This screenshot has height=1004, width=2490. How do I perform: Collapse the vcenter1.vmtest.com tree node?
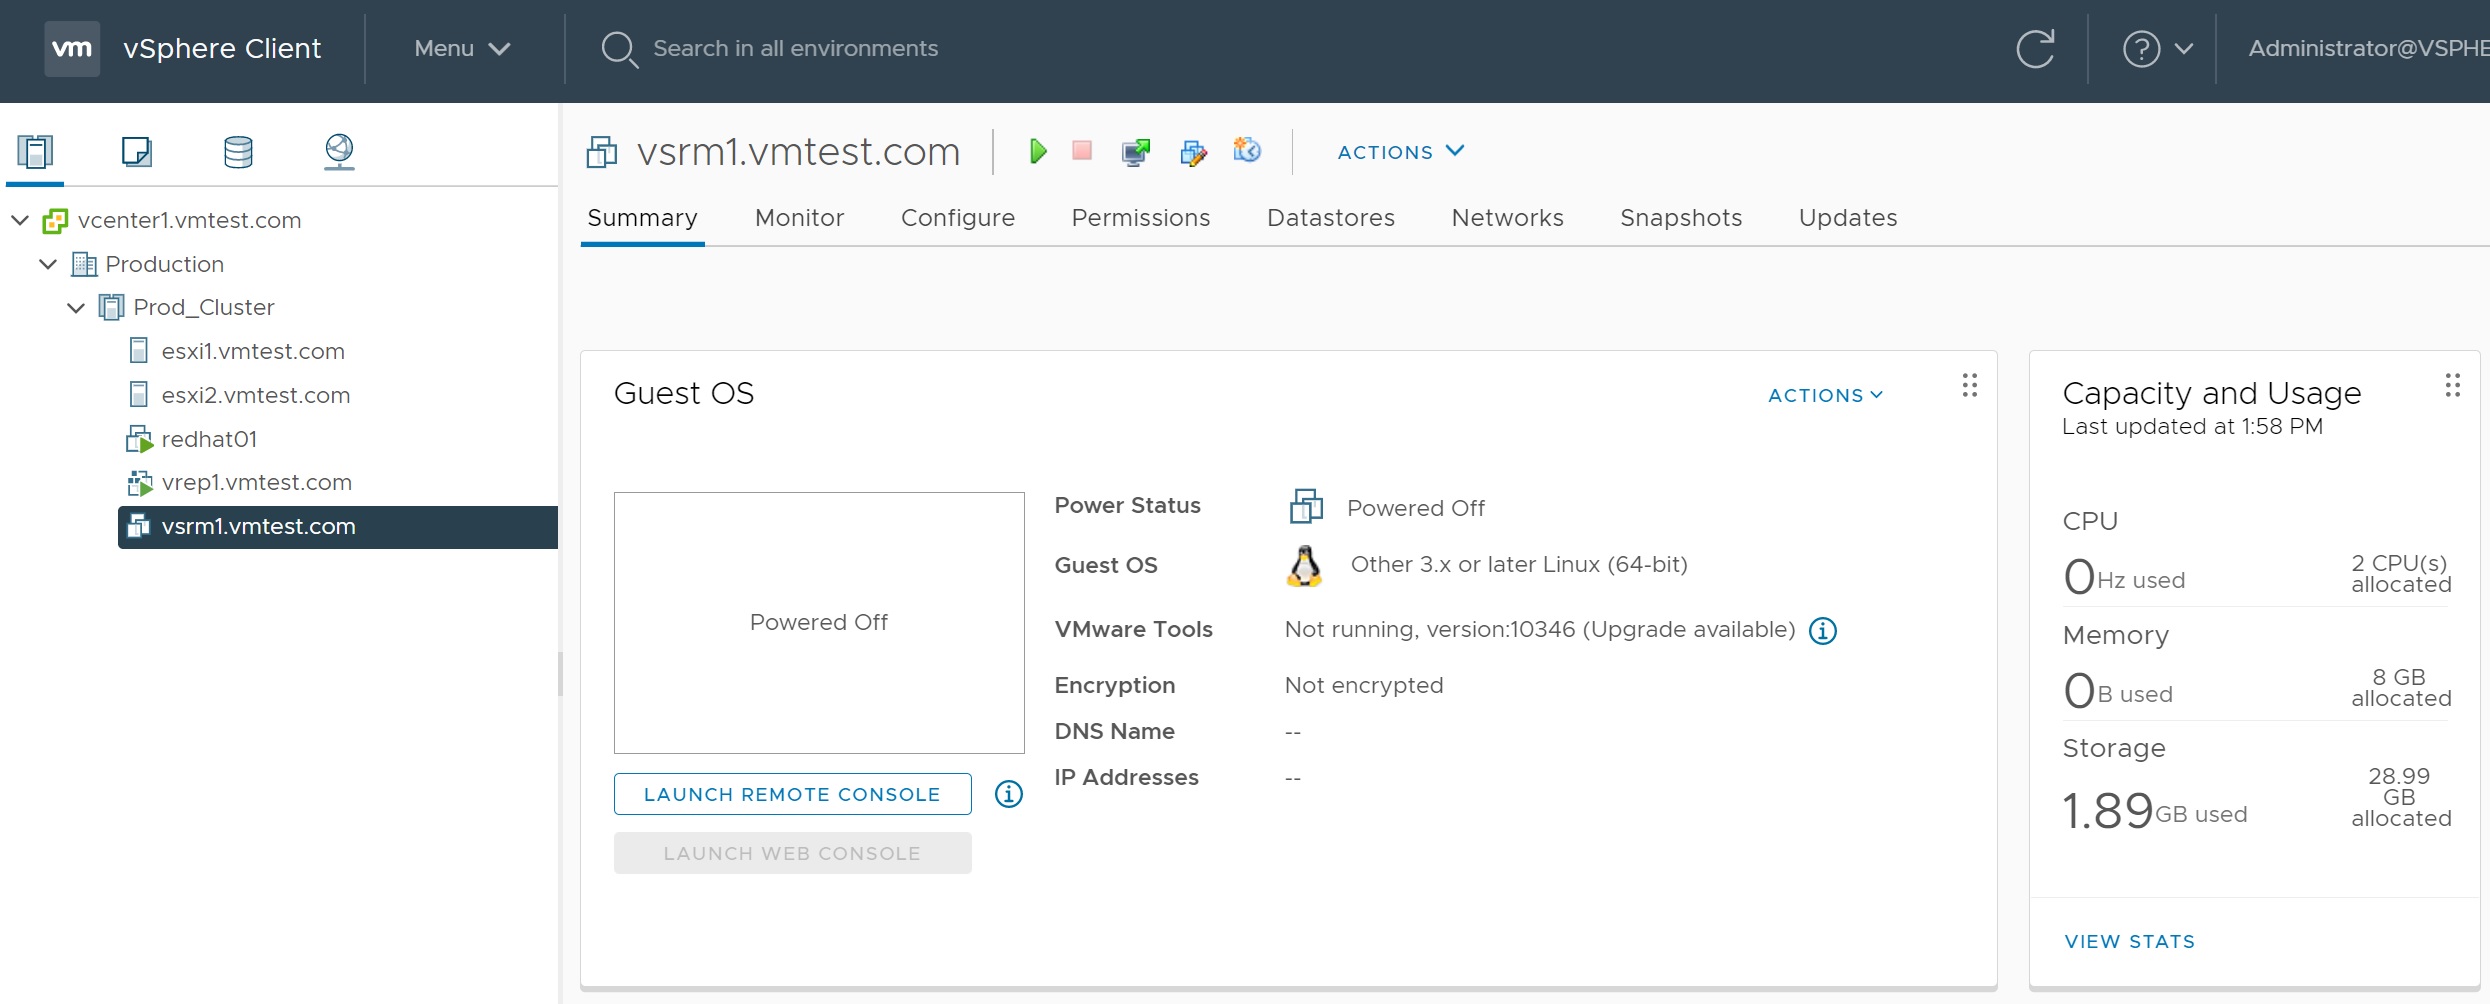(20, 220)
